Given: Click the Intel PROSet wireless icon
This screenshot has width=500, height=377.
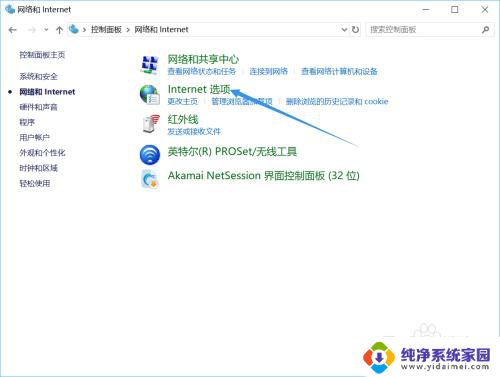Looking at the screenshot, I should pyautogui.click(x=150, y=155).
